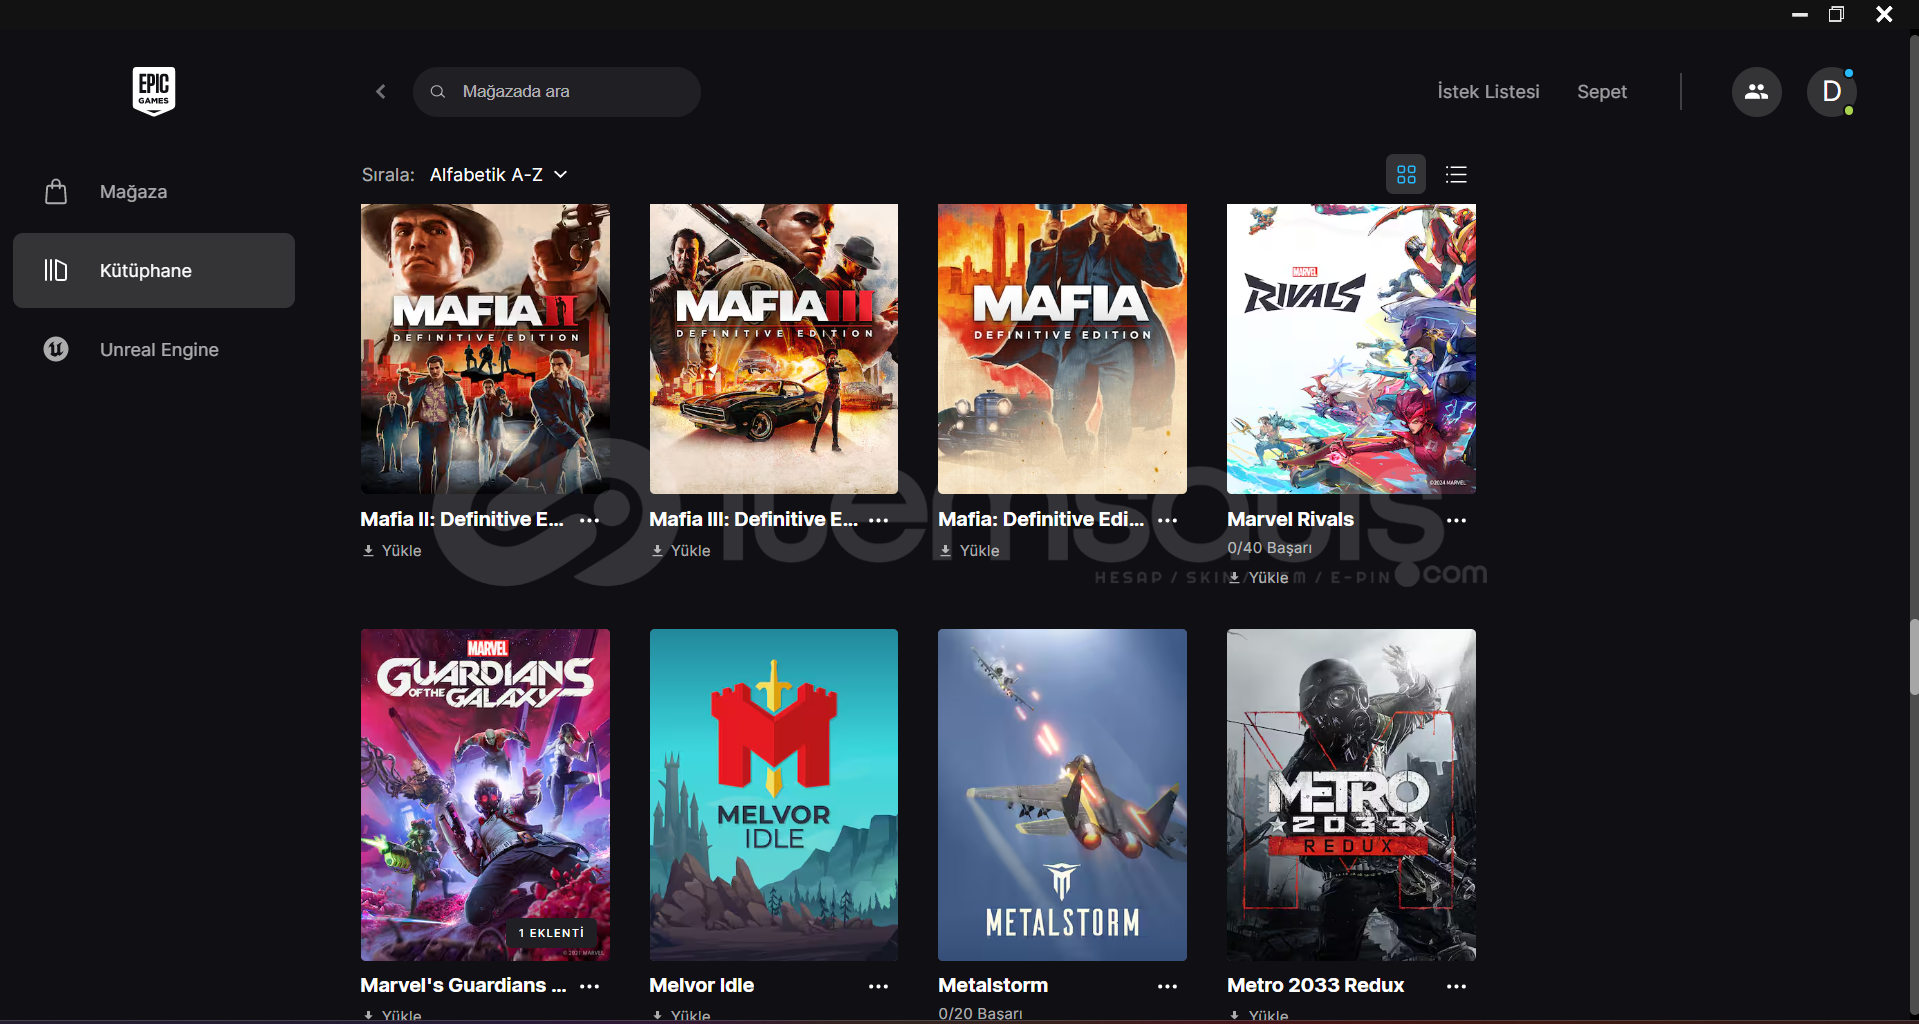The width and height of the screenshot is (1919, 1024).
Task: Click Melvor Idle title text
Action: click(702, 986)
